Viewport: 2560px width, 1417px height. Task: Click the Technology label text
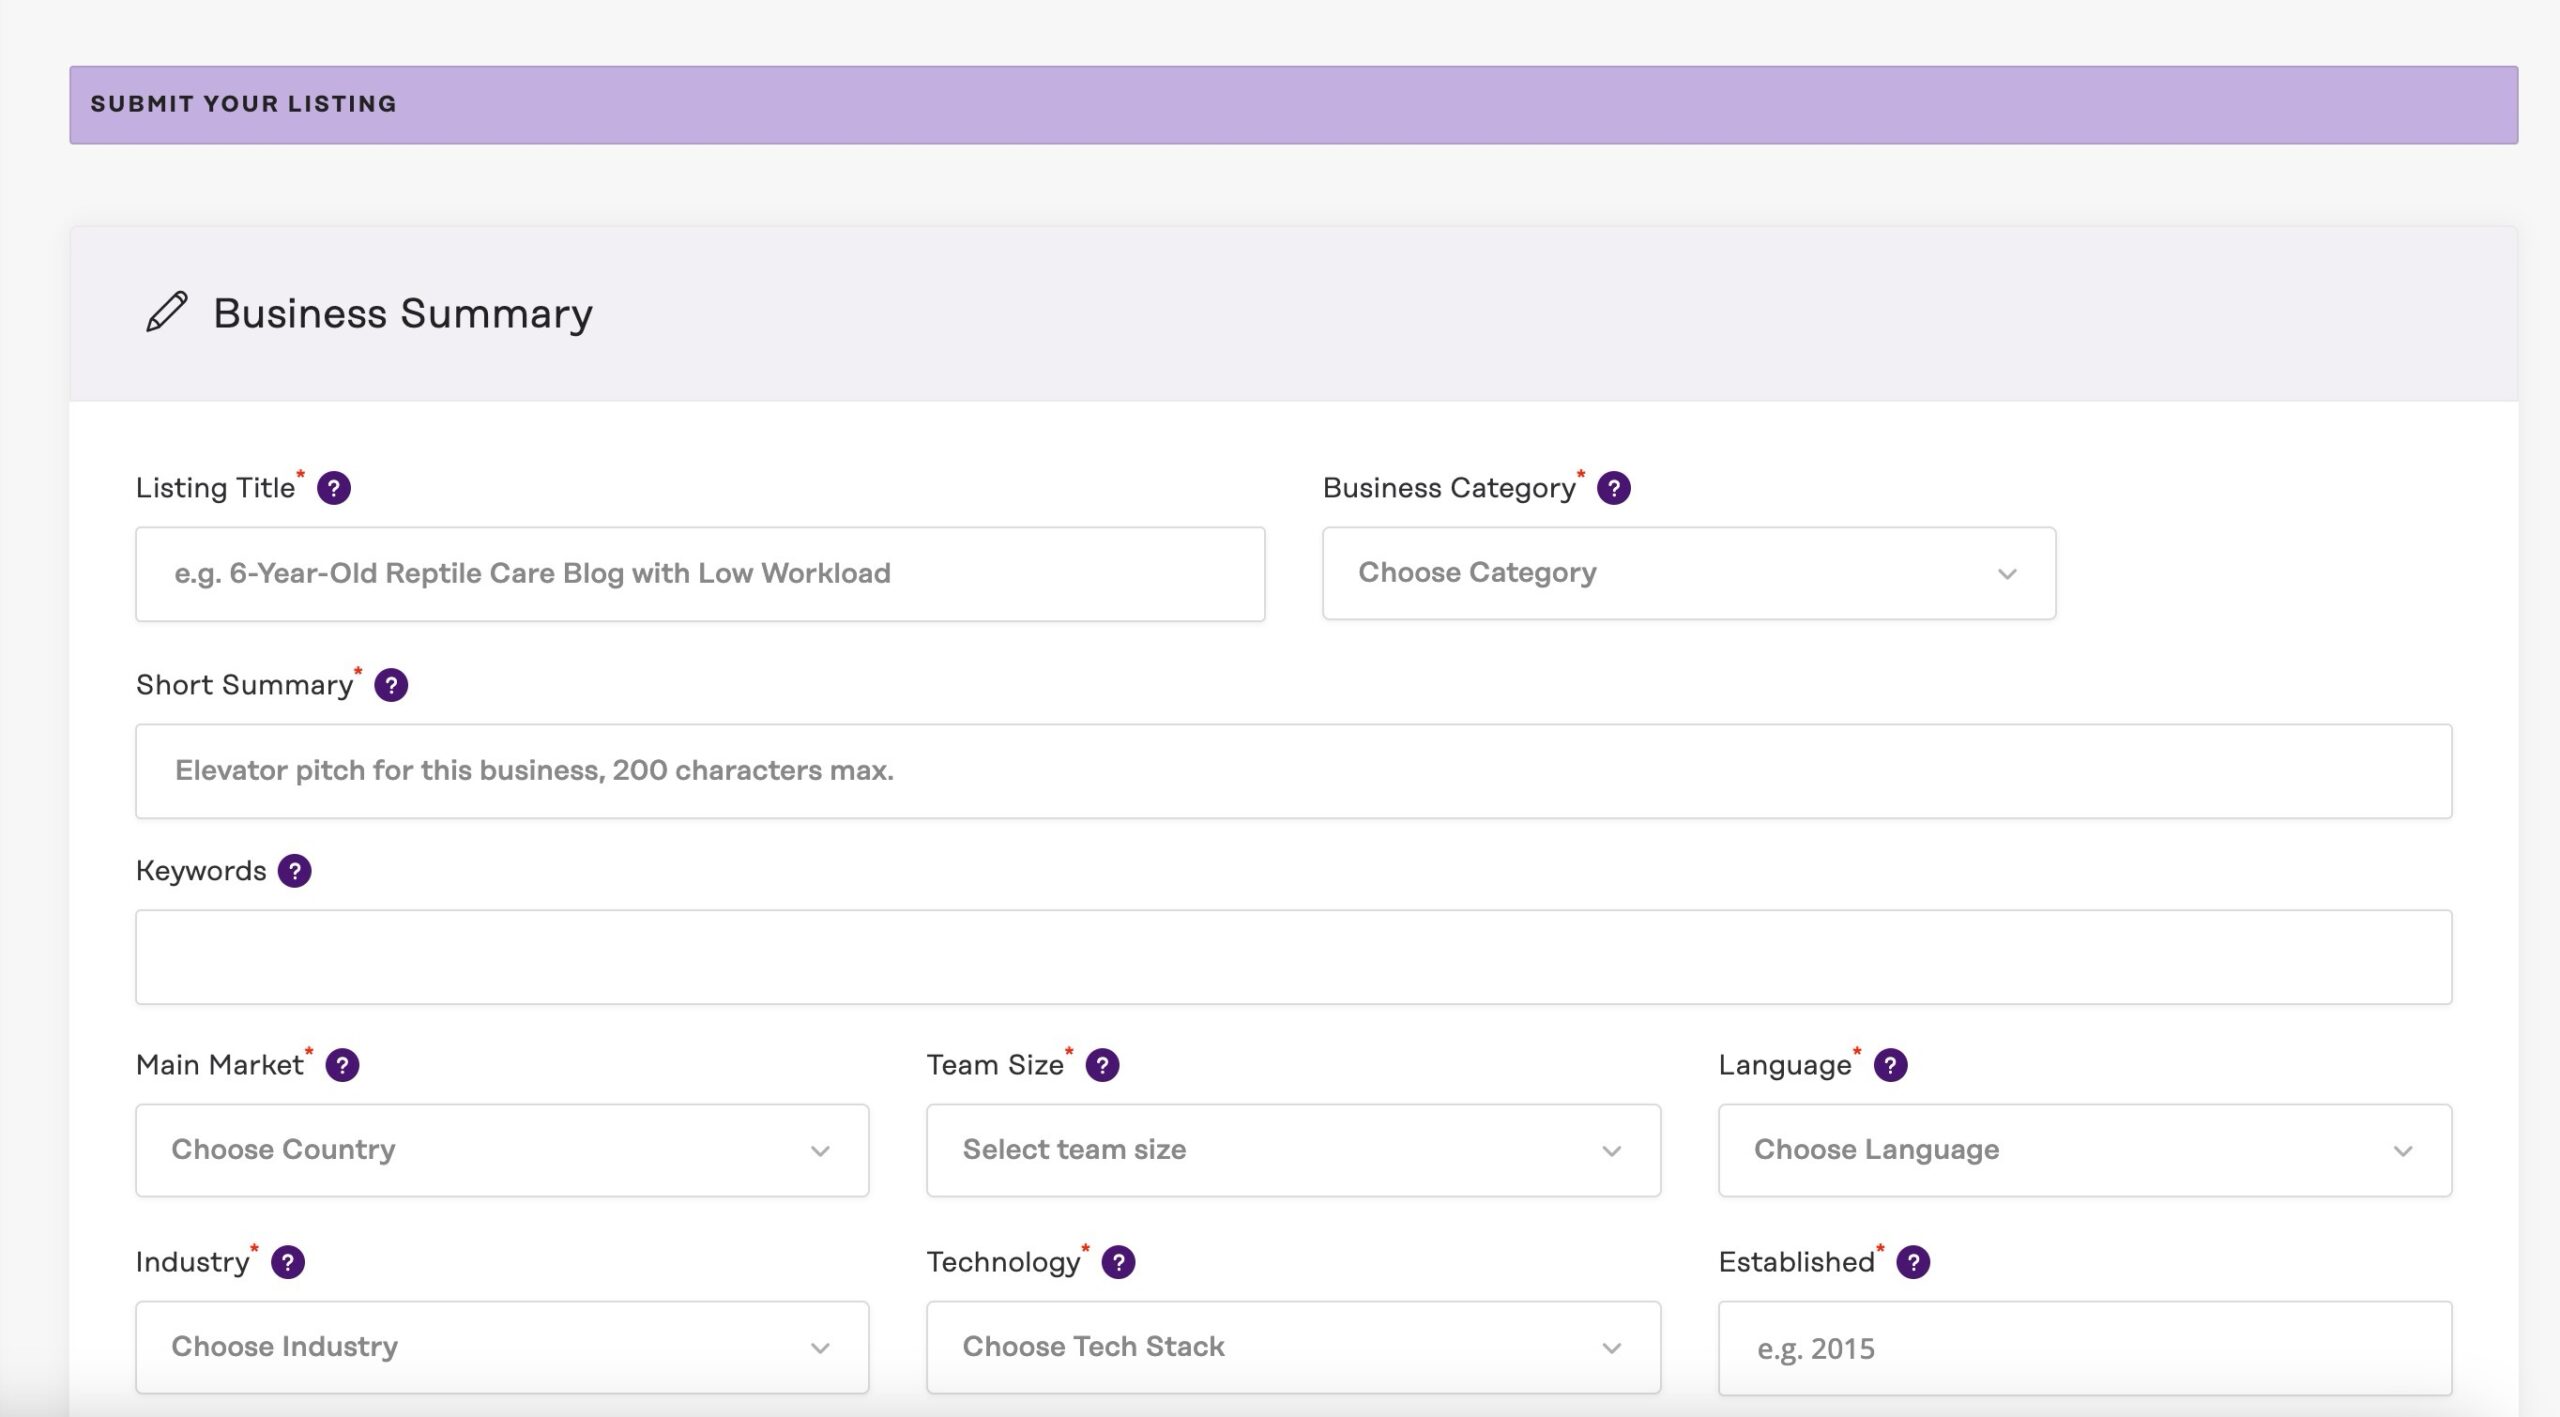pyautogui.click(x=1004, y=1262)
